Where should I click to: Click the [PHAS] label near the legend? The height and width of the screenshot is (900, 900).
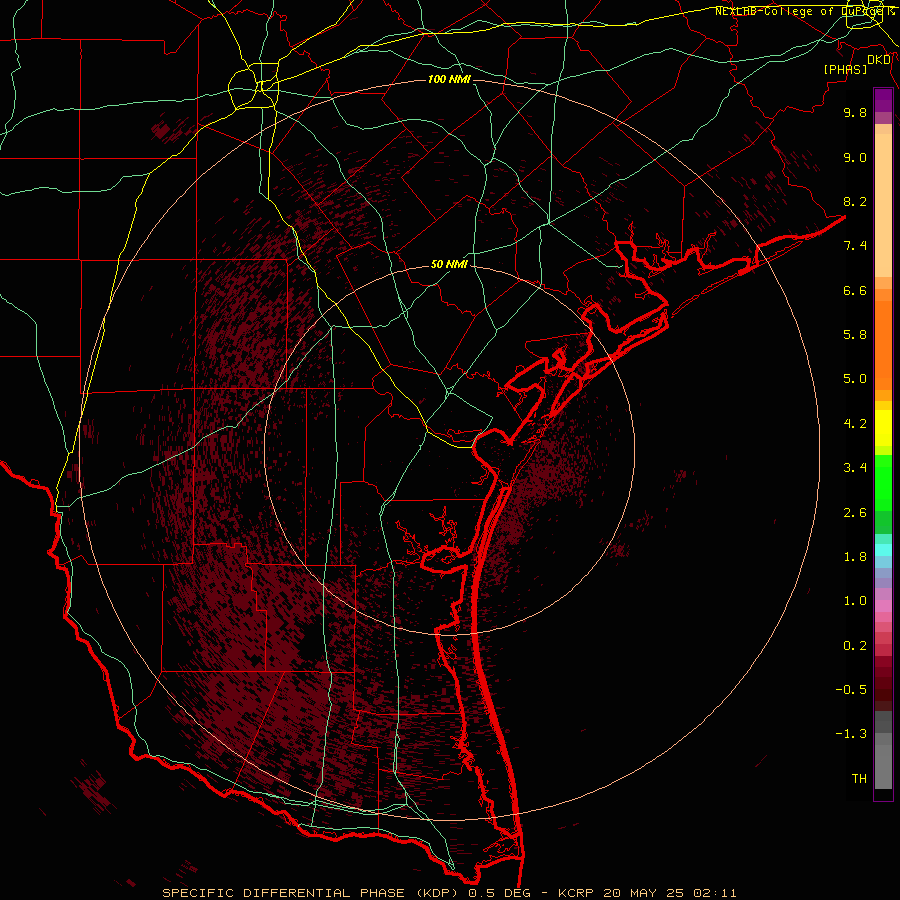tap(845, 69)
